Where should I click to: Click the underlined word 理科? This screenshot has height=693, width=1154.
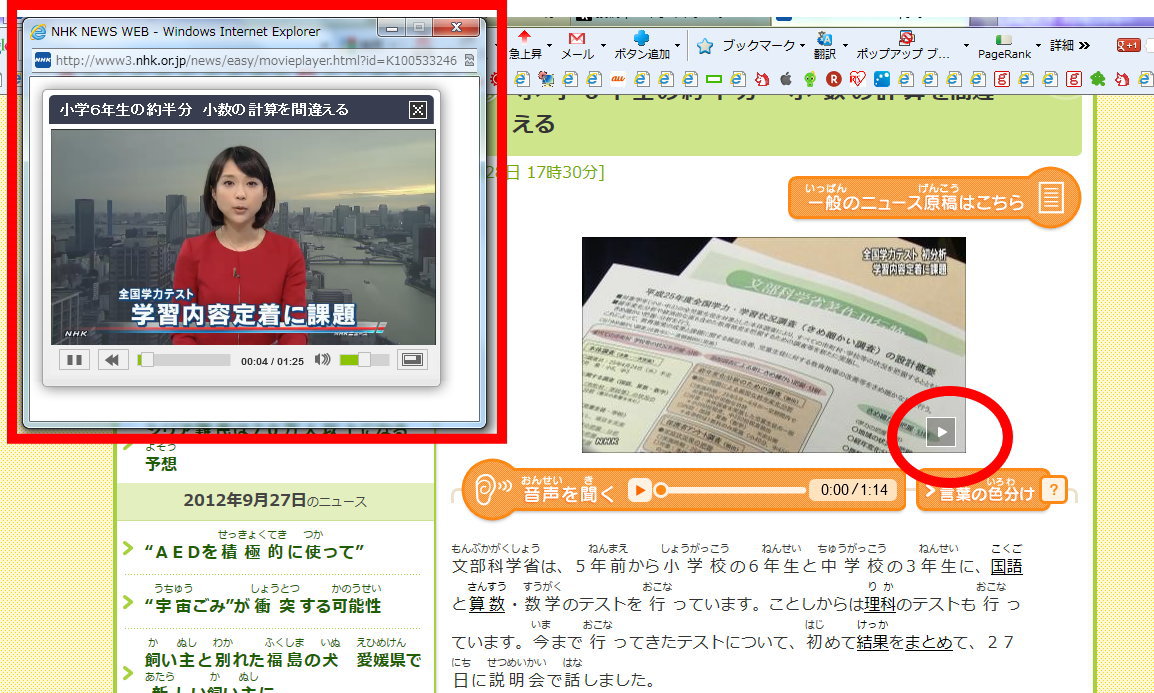(879, 604)
